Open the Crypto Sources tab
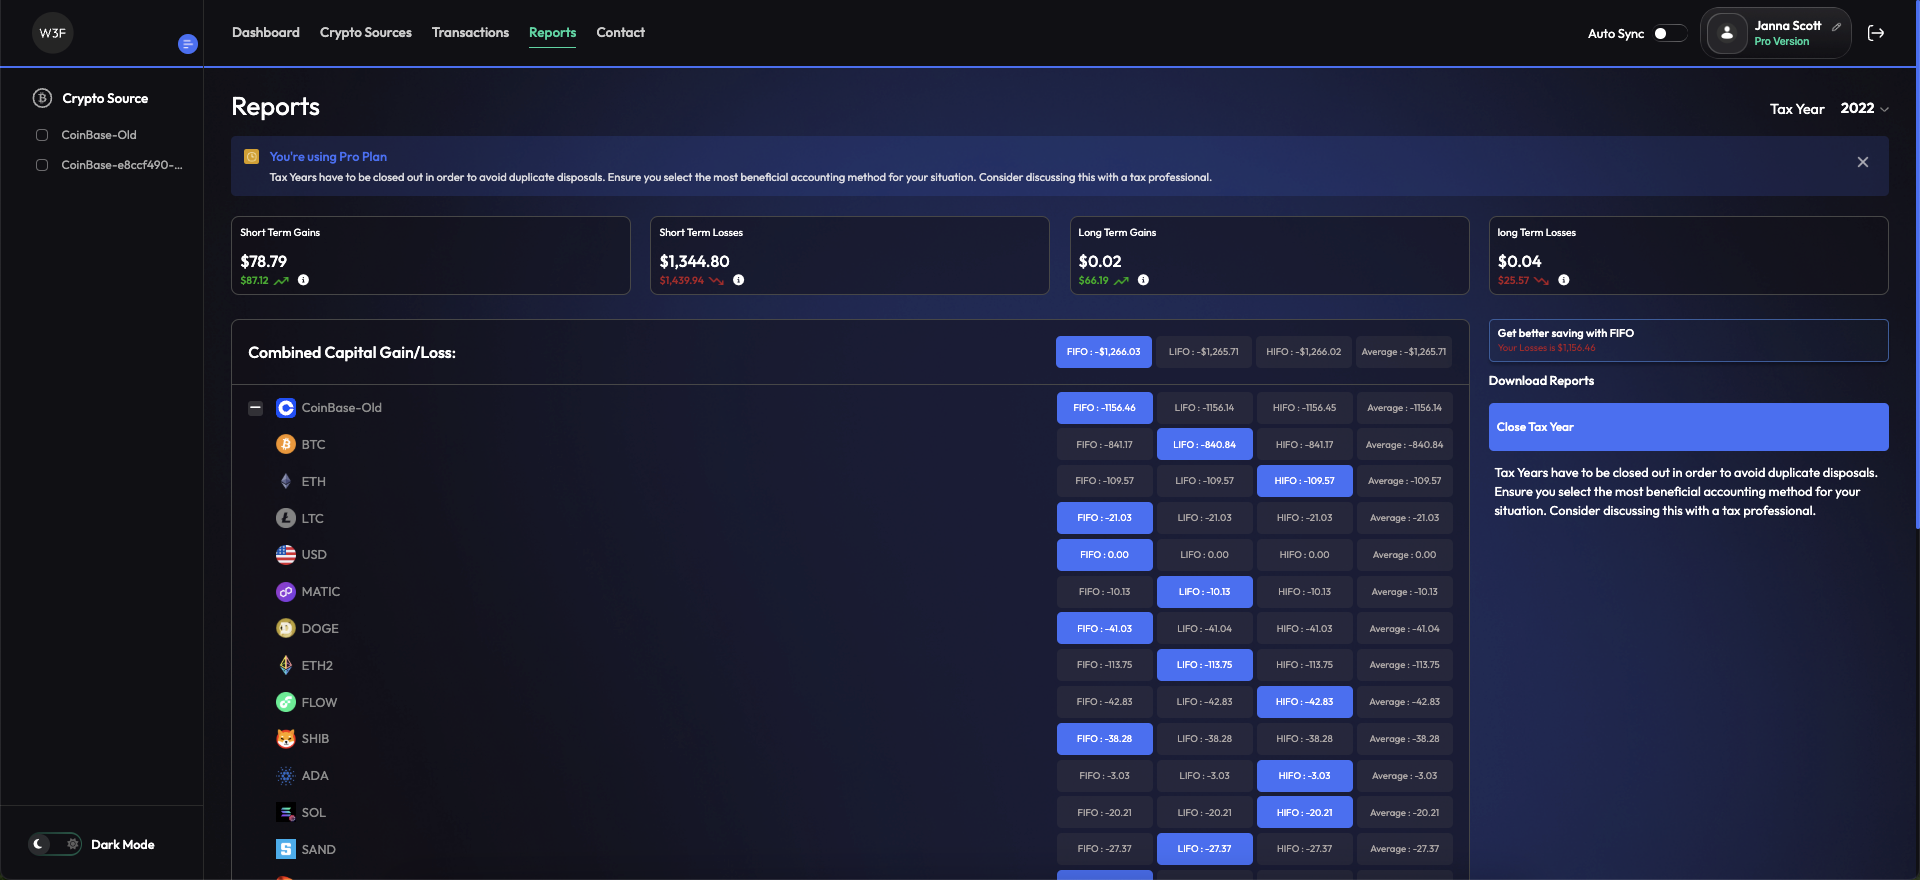 pos(366,33)
